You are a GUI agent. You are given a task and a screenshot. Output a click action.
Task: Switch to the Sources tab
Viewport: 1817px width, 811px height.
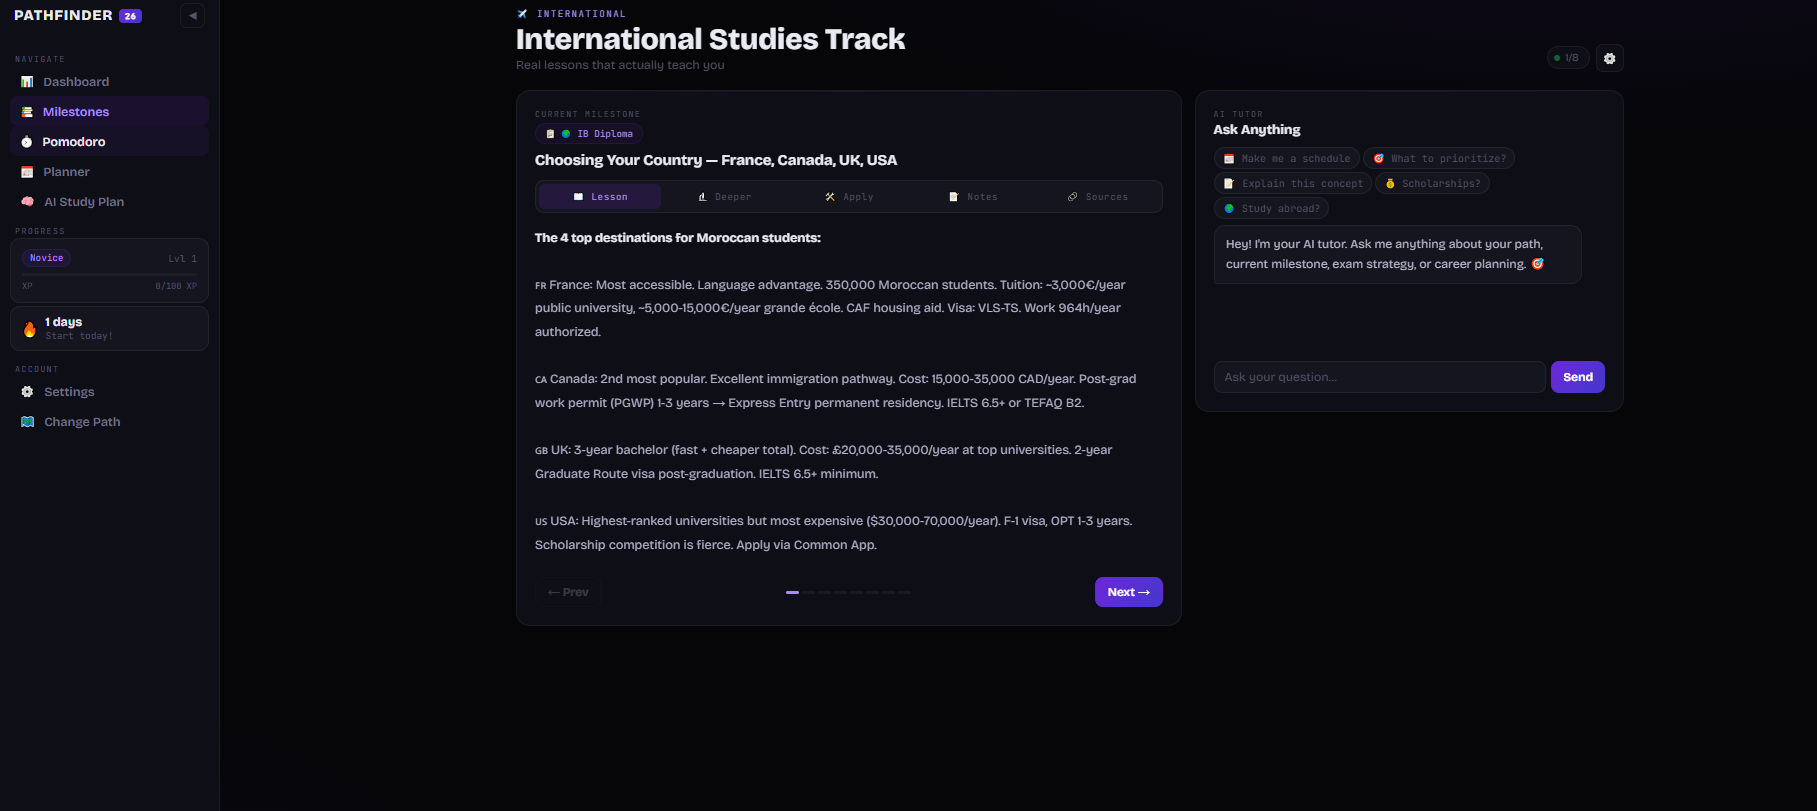point(1097,197)
